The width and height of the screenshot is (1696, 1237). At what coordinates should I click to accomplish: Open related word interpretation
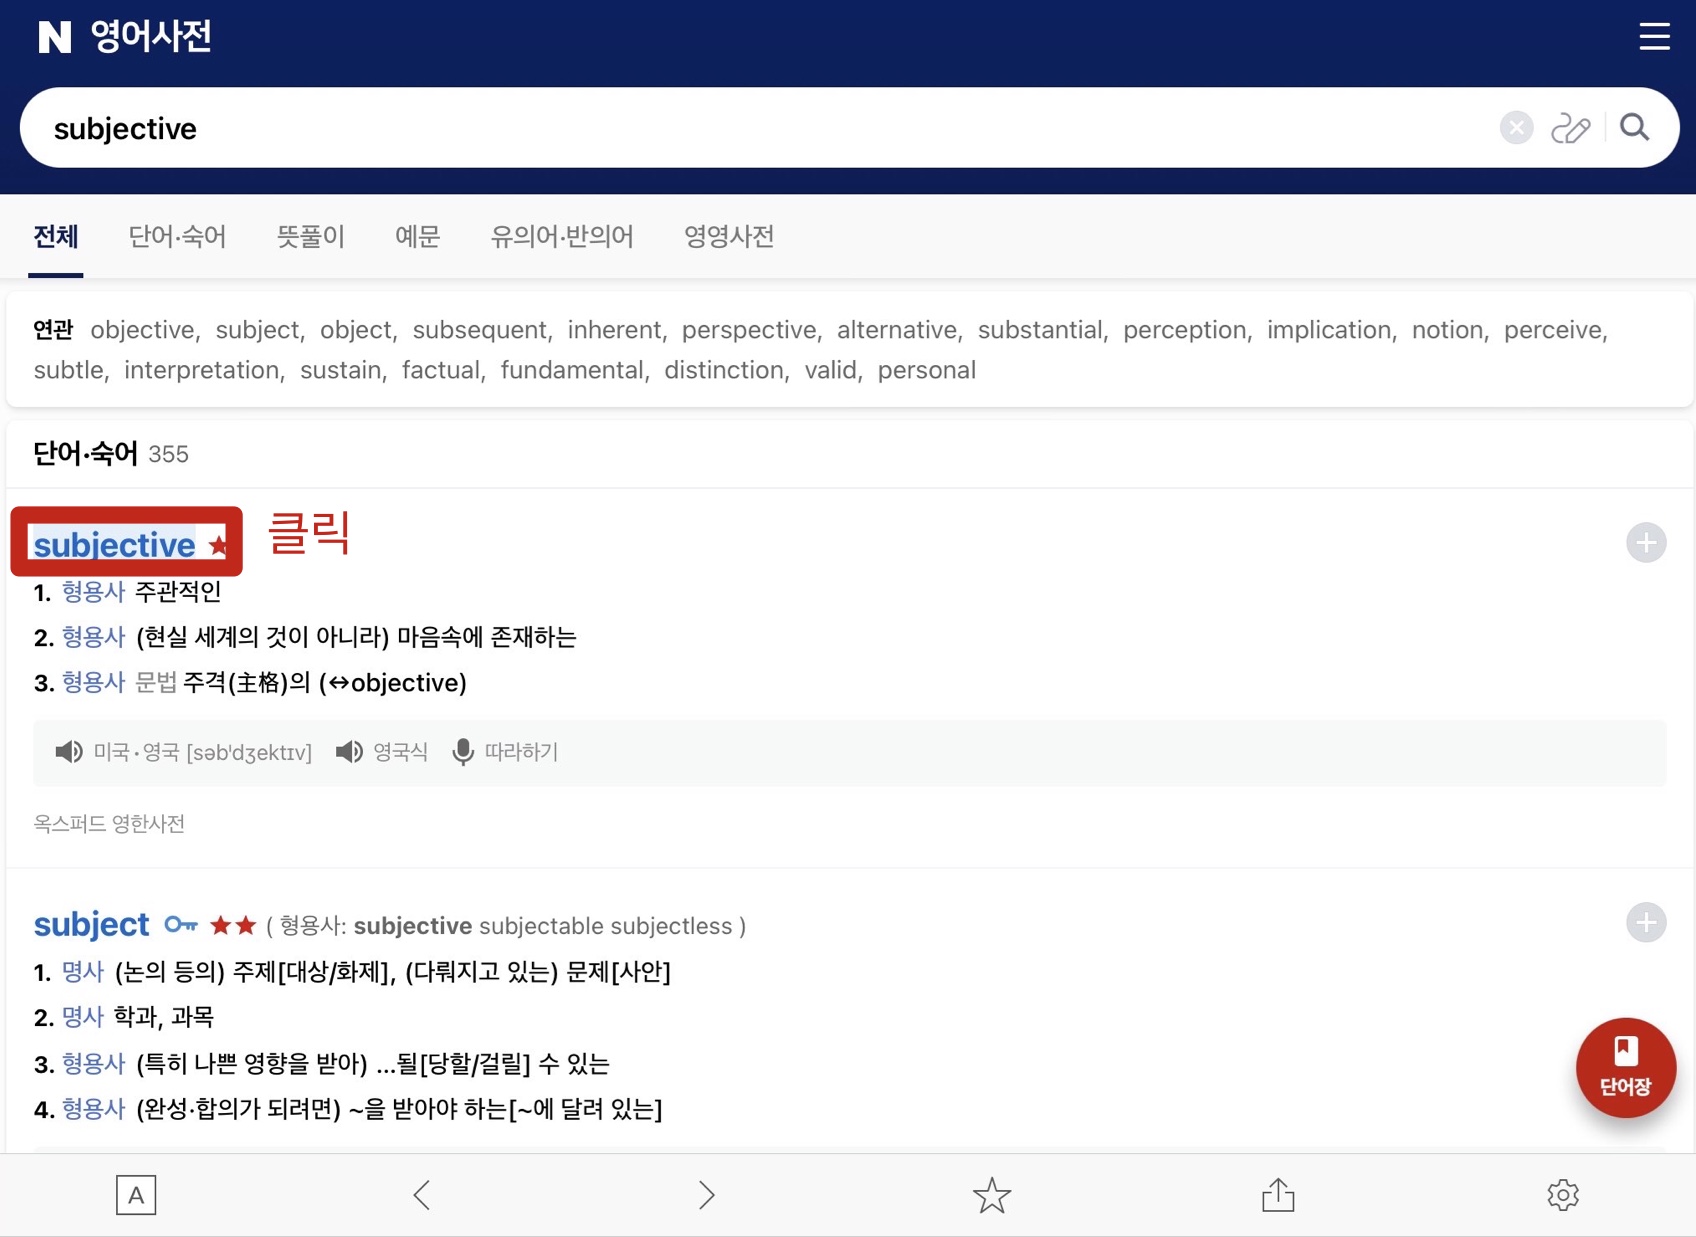click(x=201, y=370)
